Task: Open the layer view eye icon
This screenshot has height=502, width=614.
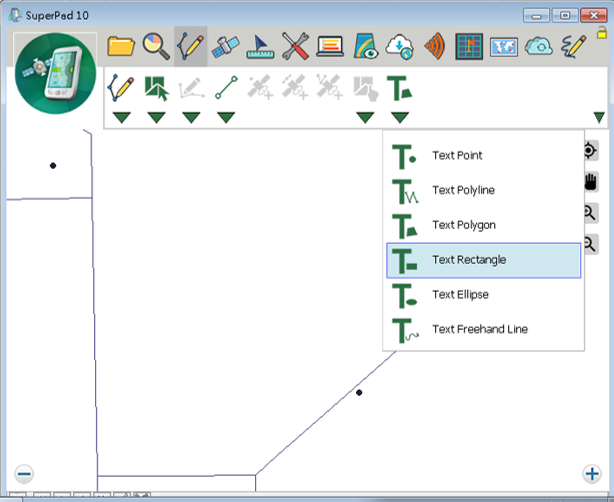Action: coord(365,46)
